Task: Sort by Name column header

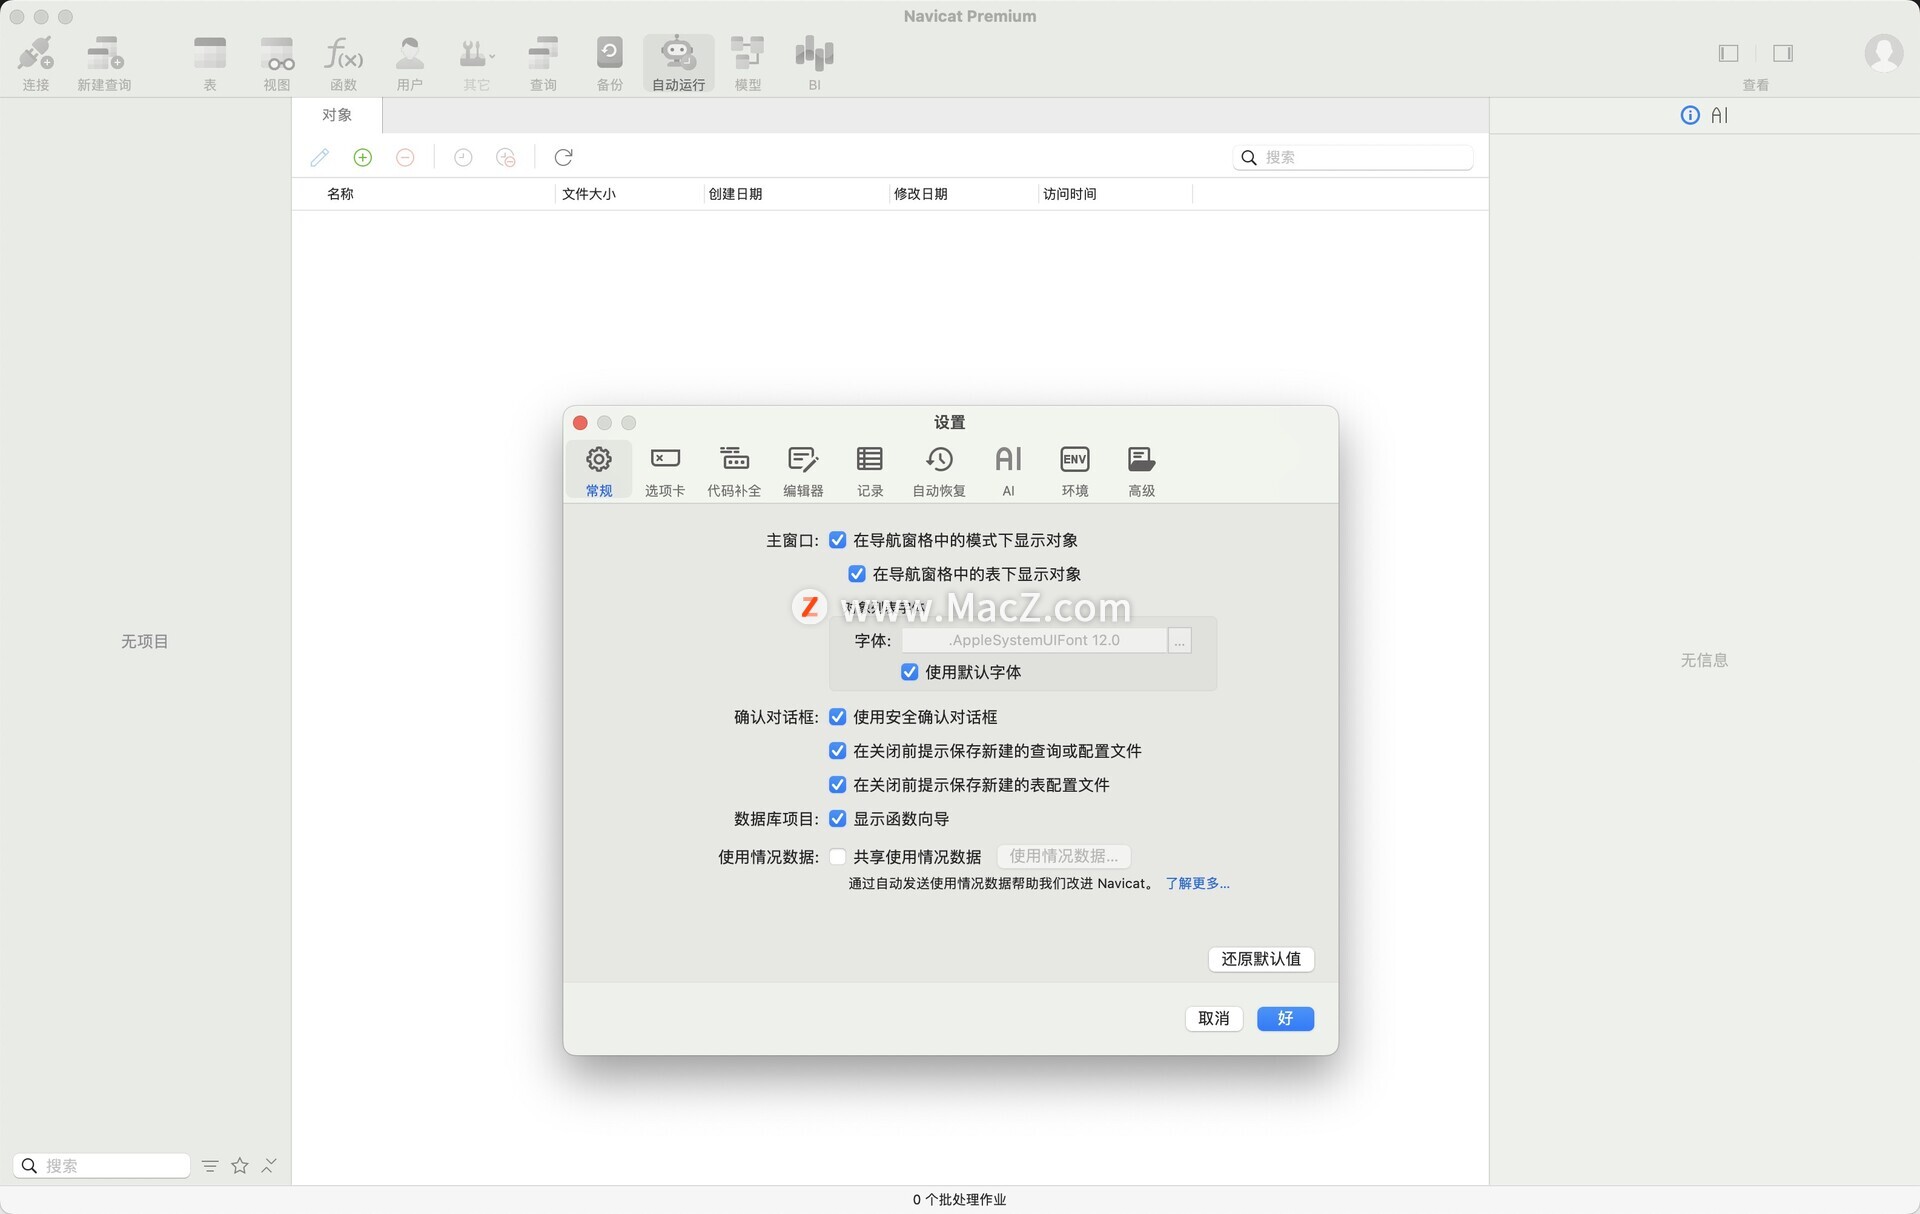Action: pyautogui.click(x=340, y=194)
